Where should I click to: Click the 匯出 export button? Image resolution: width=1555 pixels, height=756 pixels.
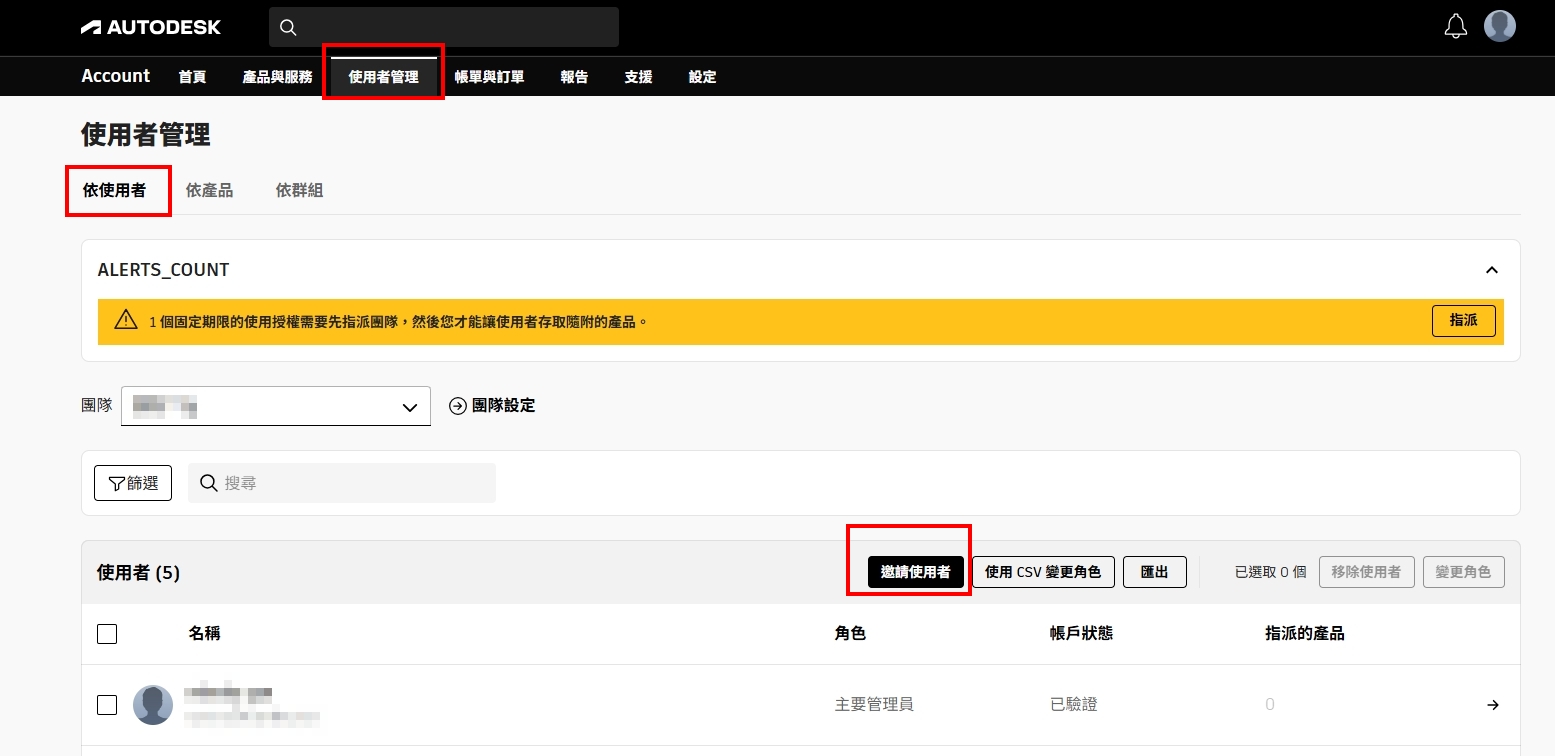1154,572
